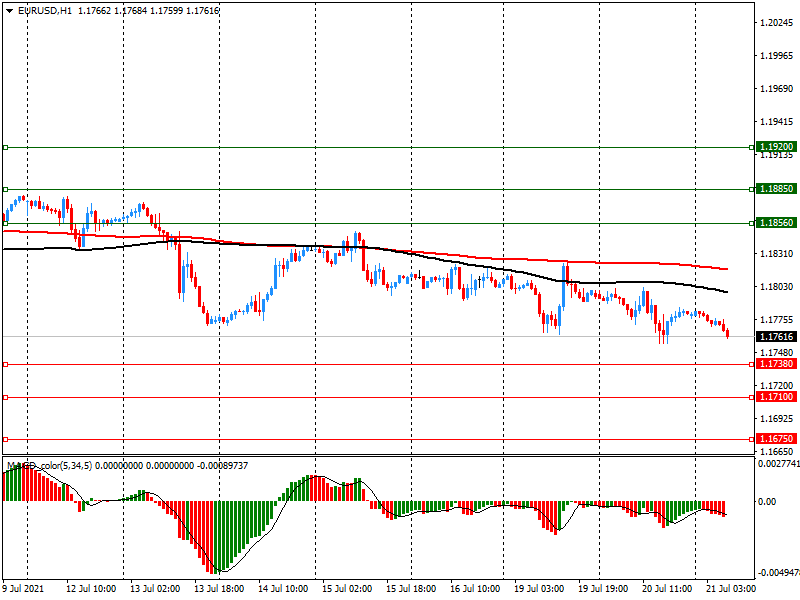Click the red 1.17100 price label

point(775,397)
